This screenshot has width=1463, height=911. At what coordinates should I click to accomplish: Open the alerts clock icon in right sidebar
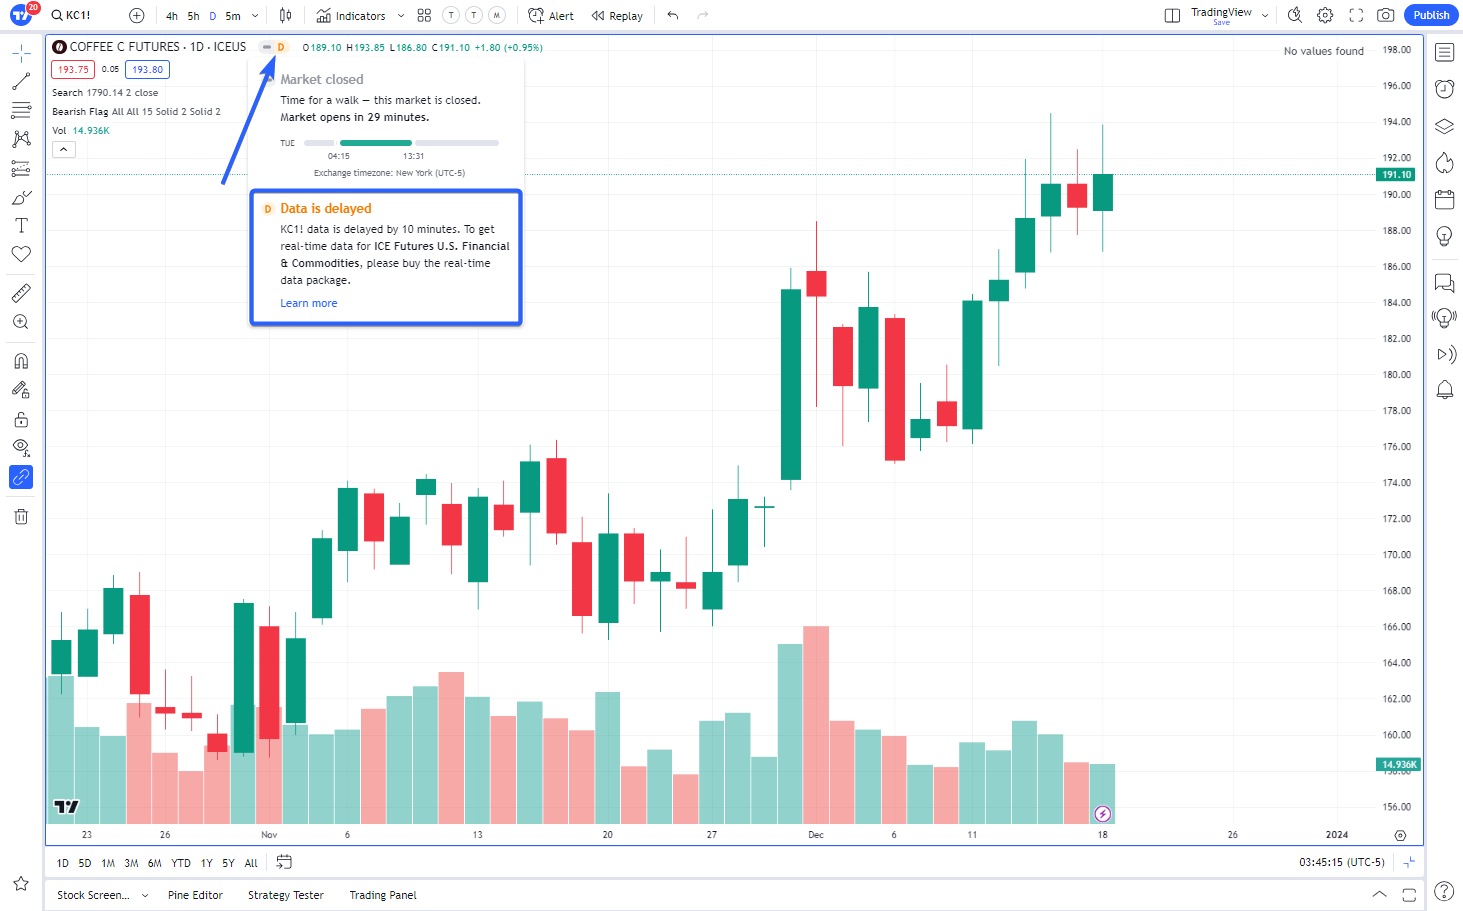click(1444, 89)
